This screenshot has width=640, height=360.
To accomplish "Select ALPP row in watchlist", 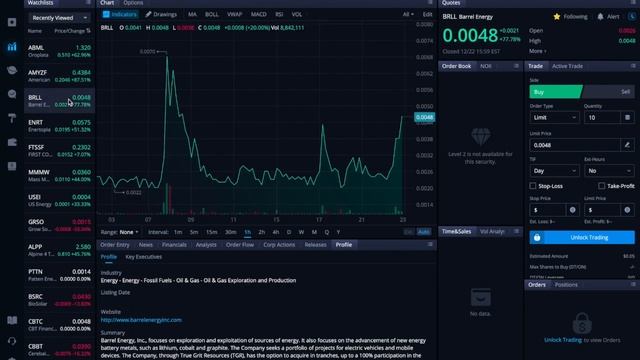I will 60,250.
